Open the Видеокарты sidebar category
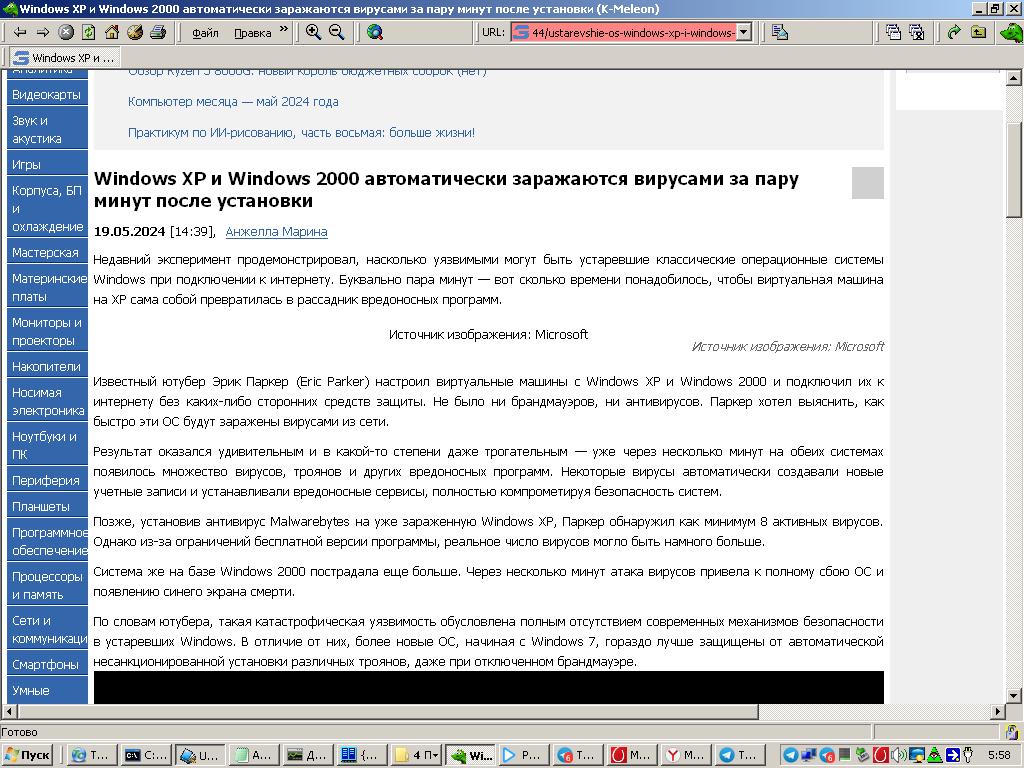1024x768 pixels. (x=47, y=94)
